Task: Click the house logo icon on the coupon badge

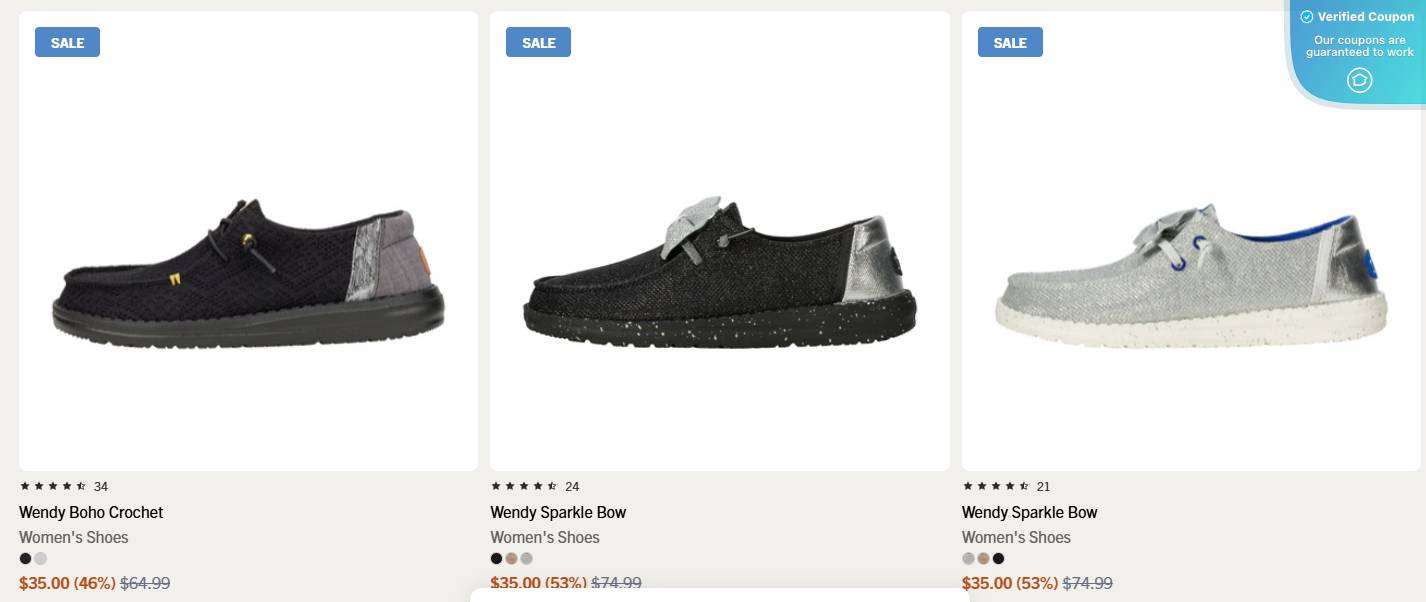Action: [x=1360, y=80]
